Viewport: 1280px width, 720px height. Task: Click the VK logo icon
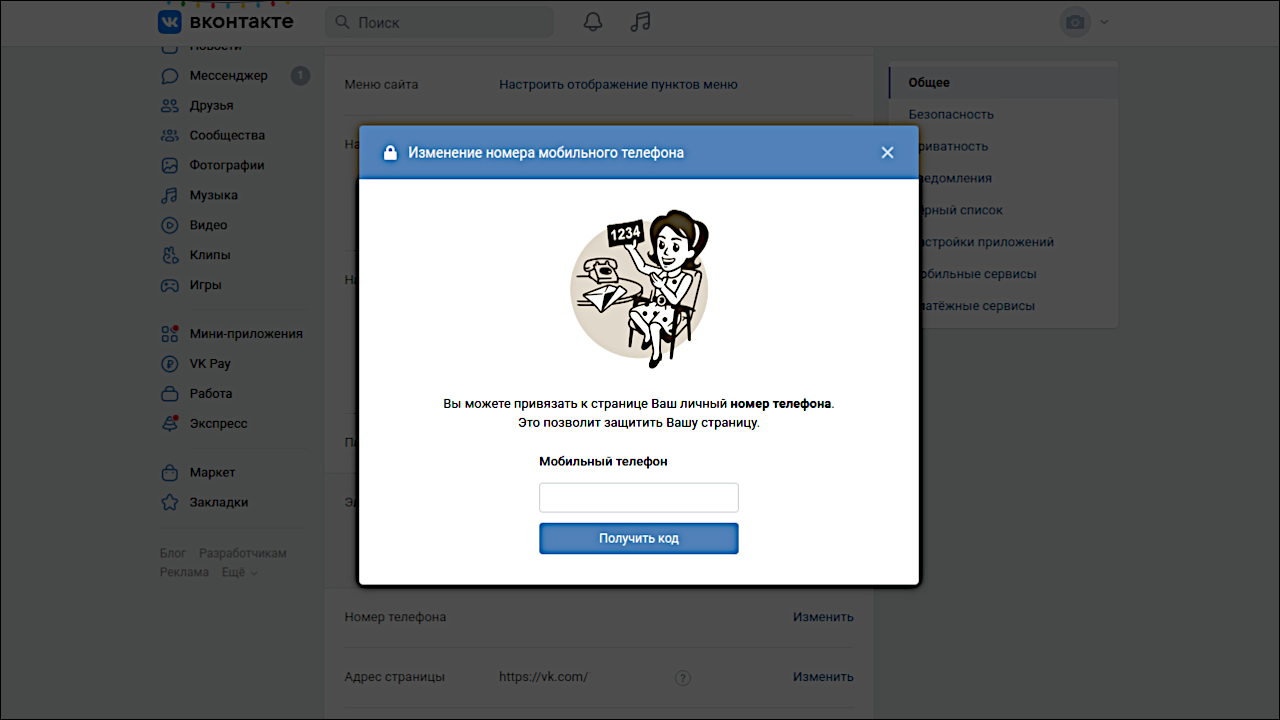point(170,22)
